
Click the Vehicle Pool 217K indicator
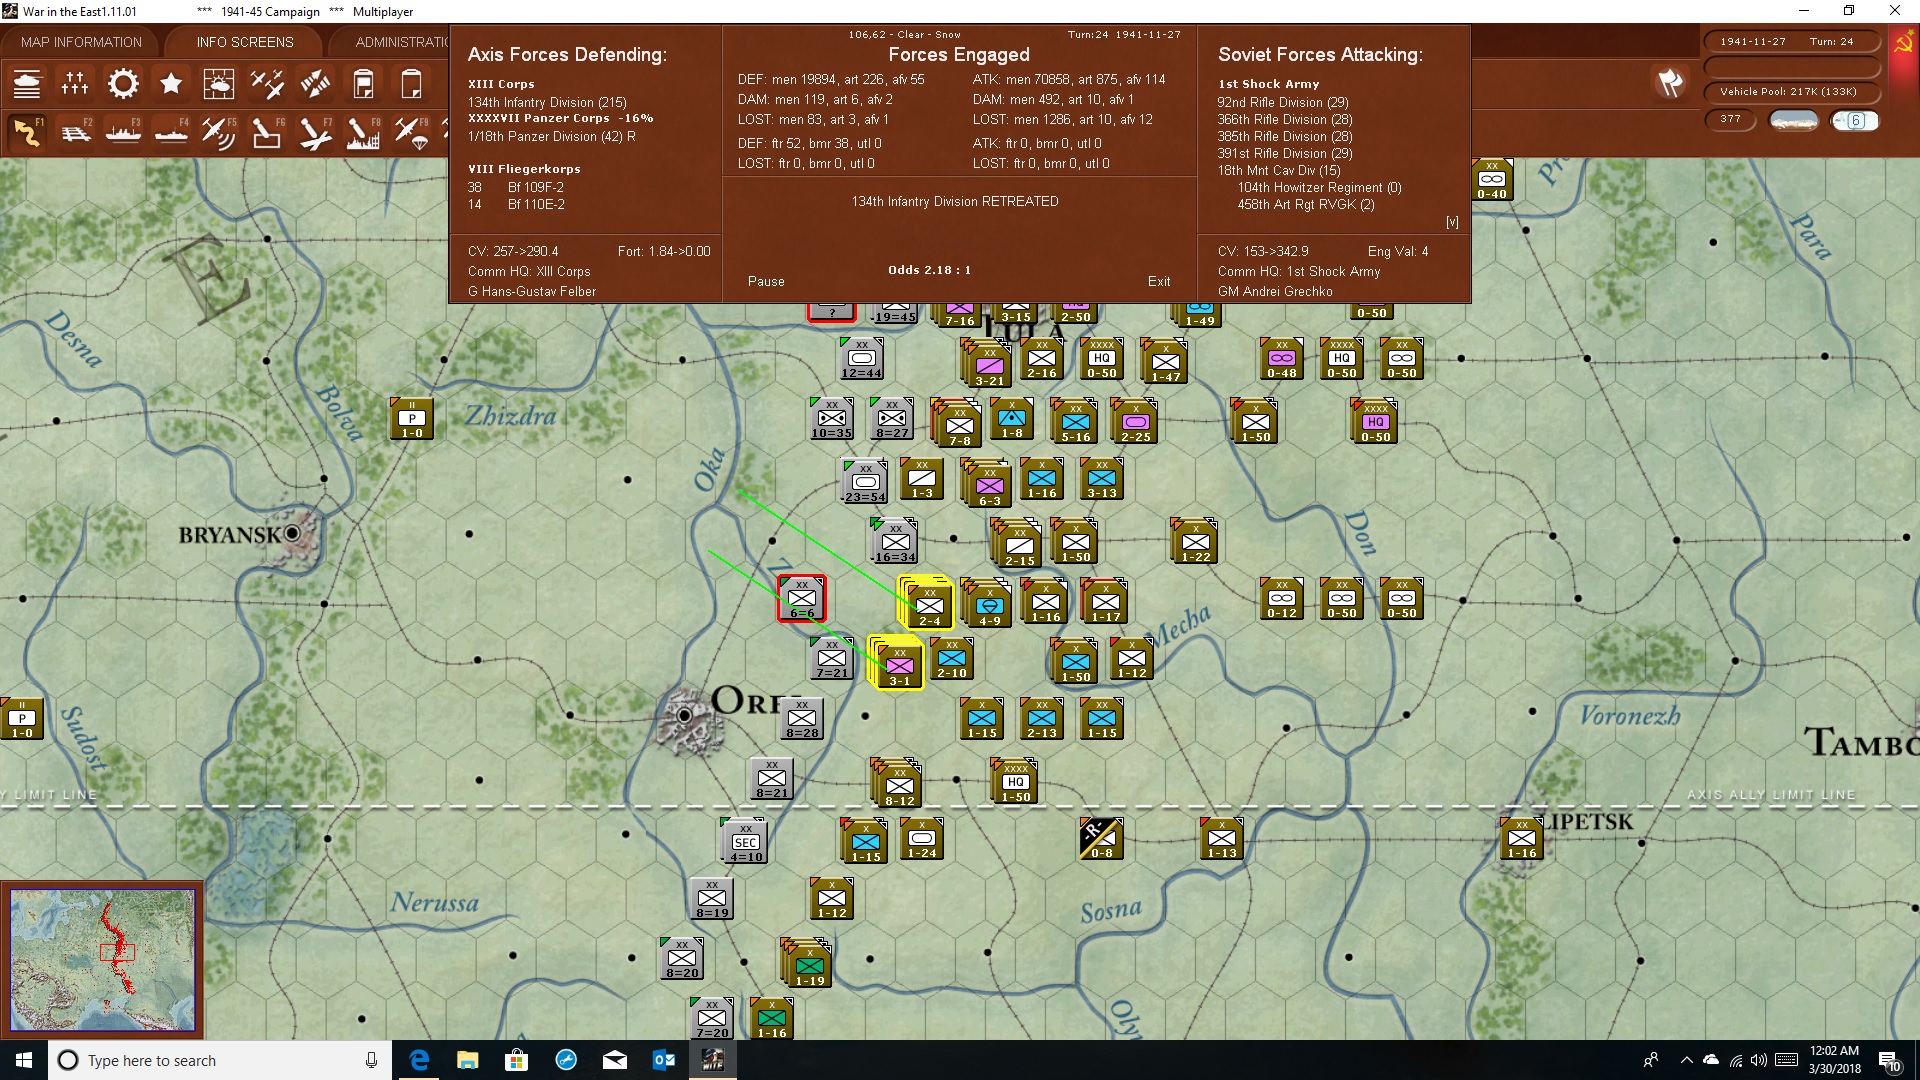[1790, 92]
